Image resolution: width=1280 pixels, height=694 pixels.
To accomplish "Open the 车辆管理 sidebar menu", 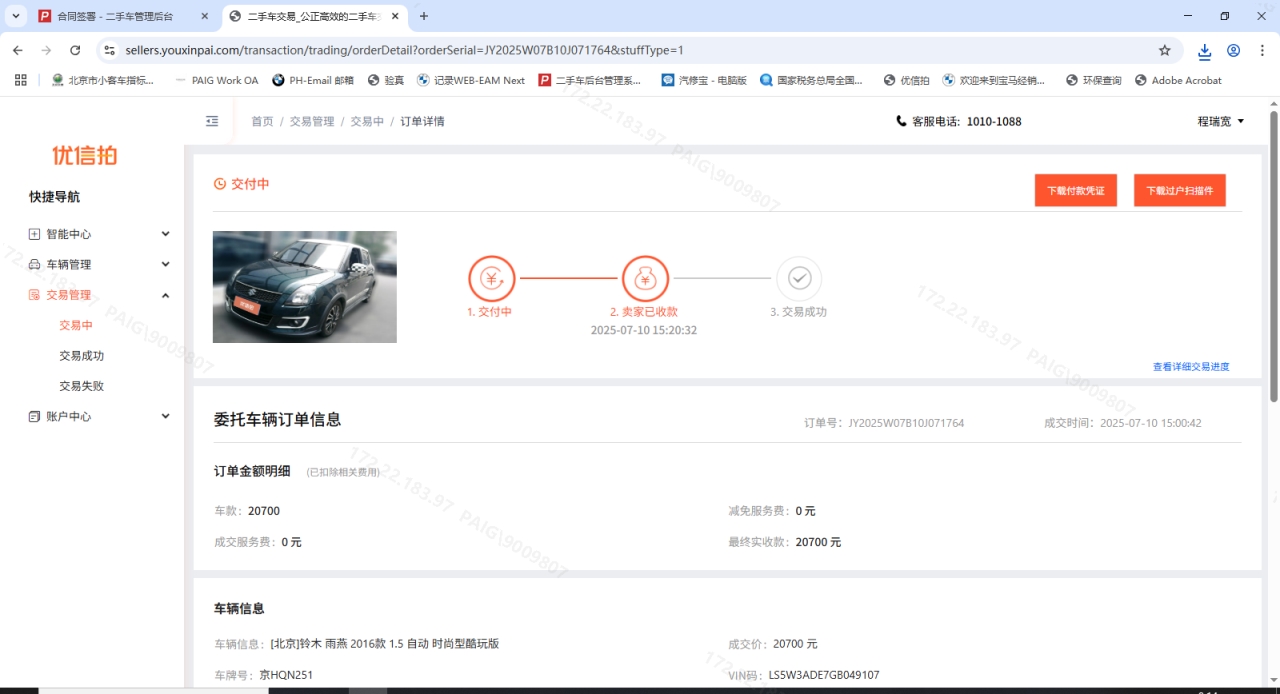I will click(69, 264).
